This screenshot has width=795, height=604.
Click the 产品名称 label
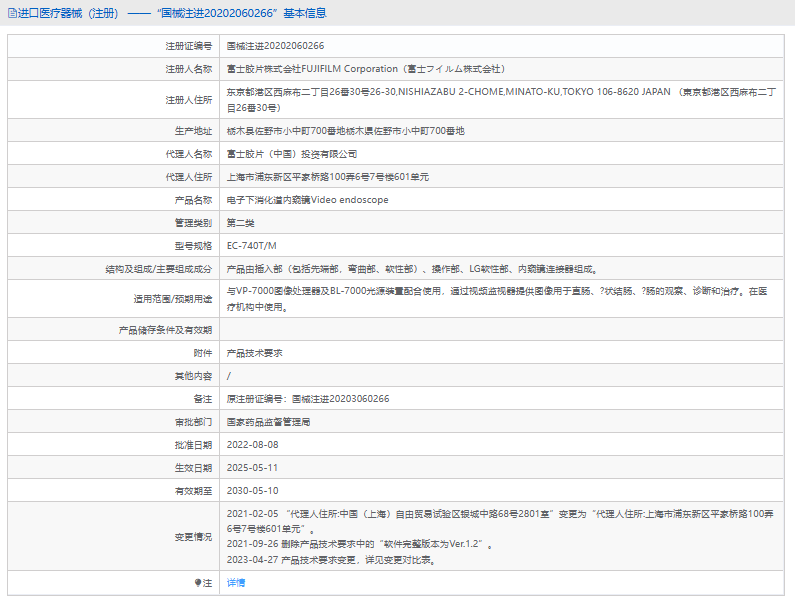point(193,200)
